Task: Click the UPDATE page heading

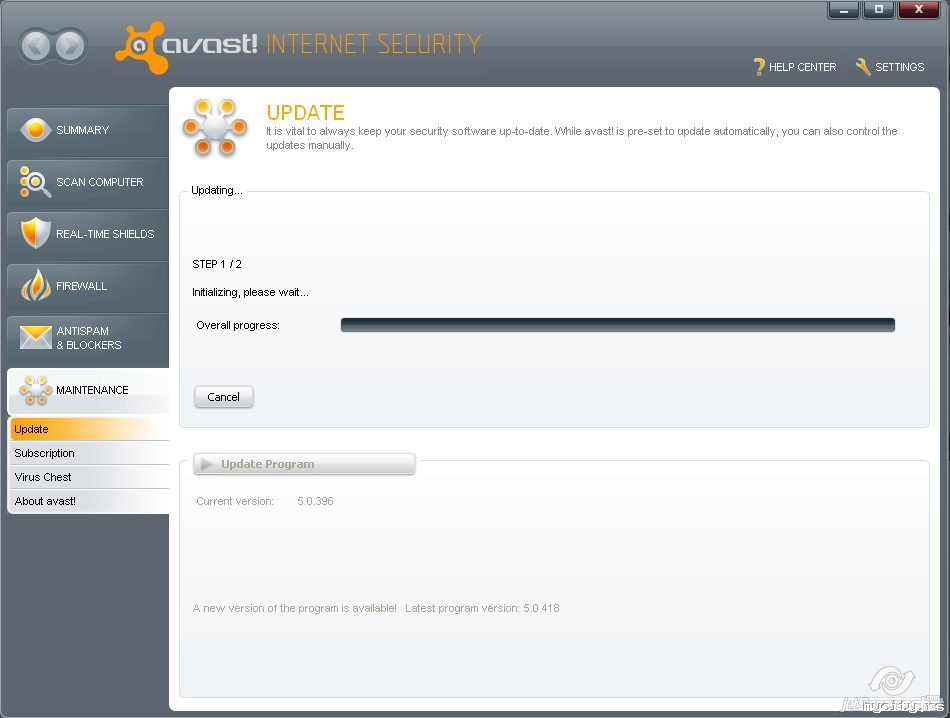Action: point(305,113)
